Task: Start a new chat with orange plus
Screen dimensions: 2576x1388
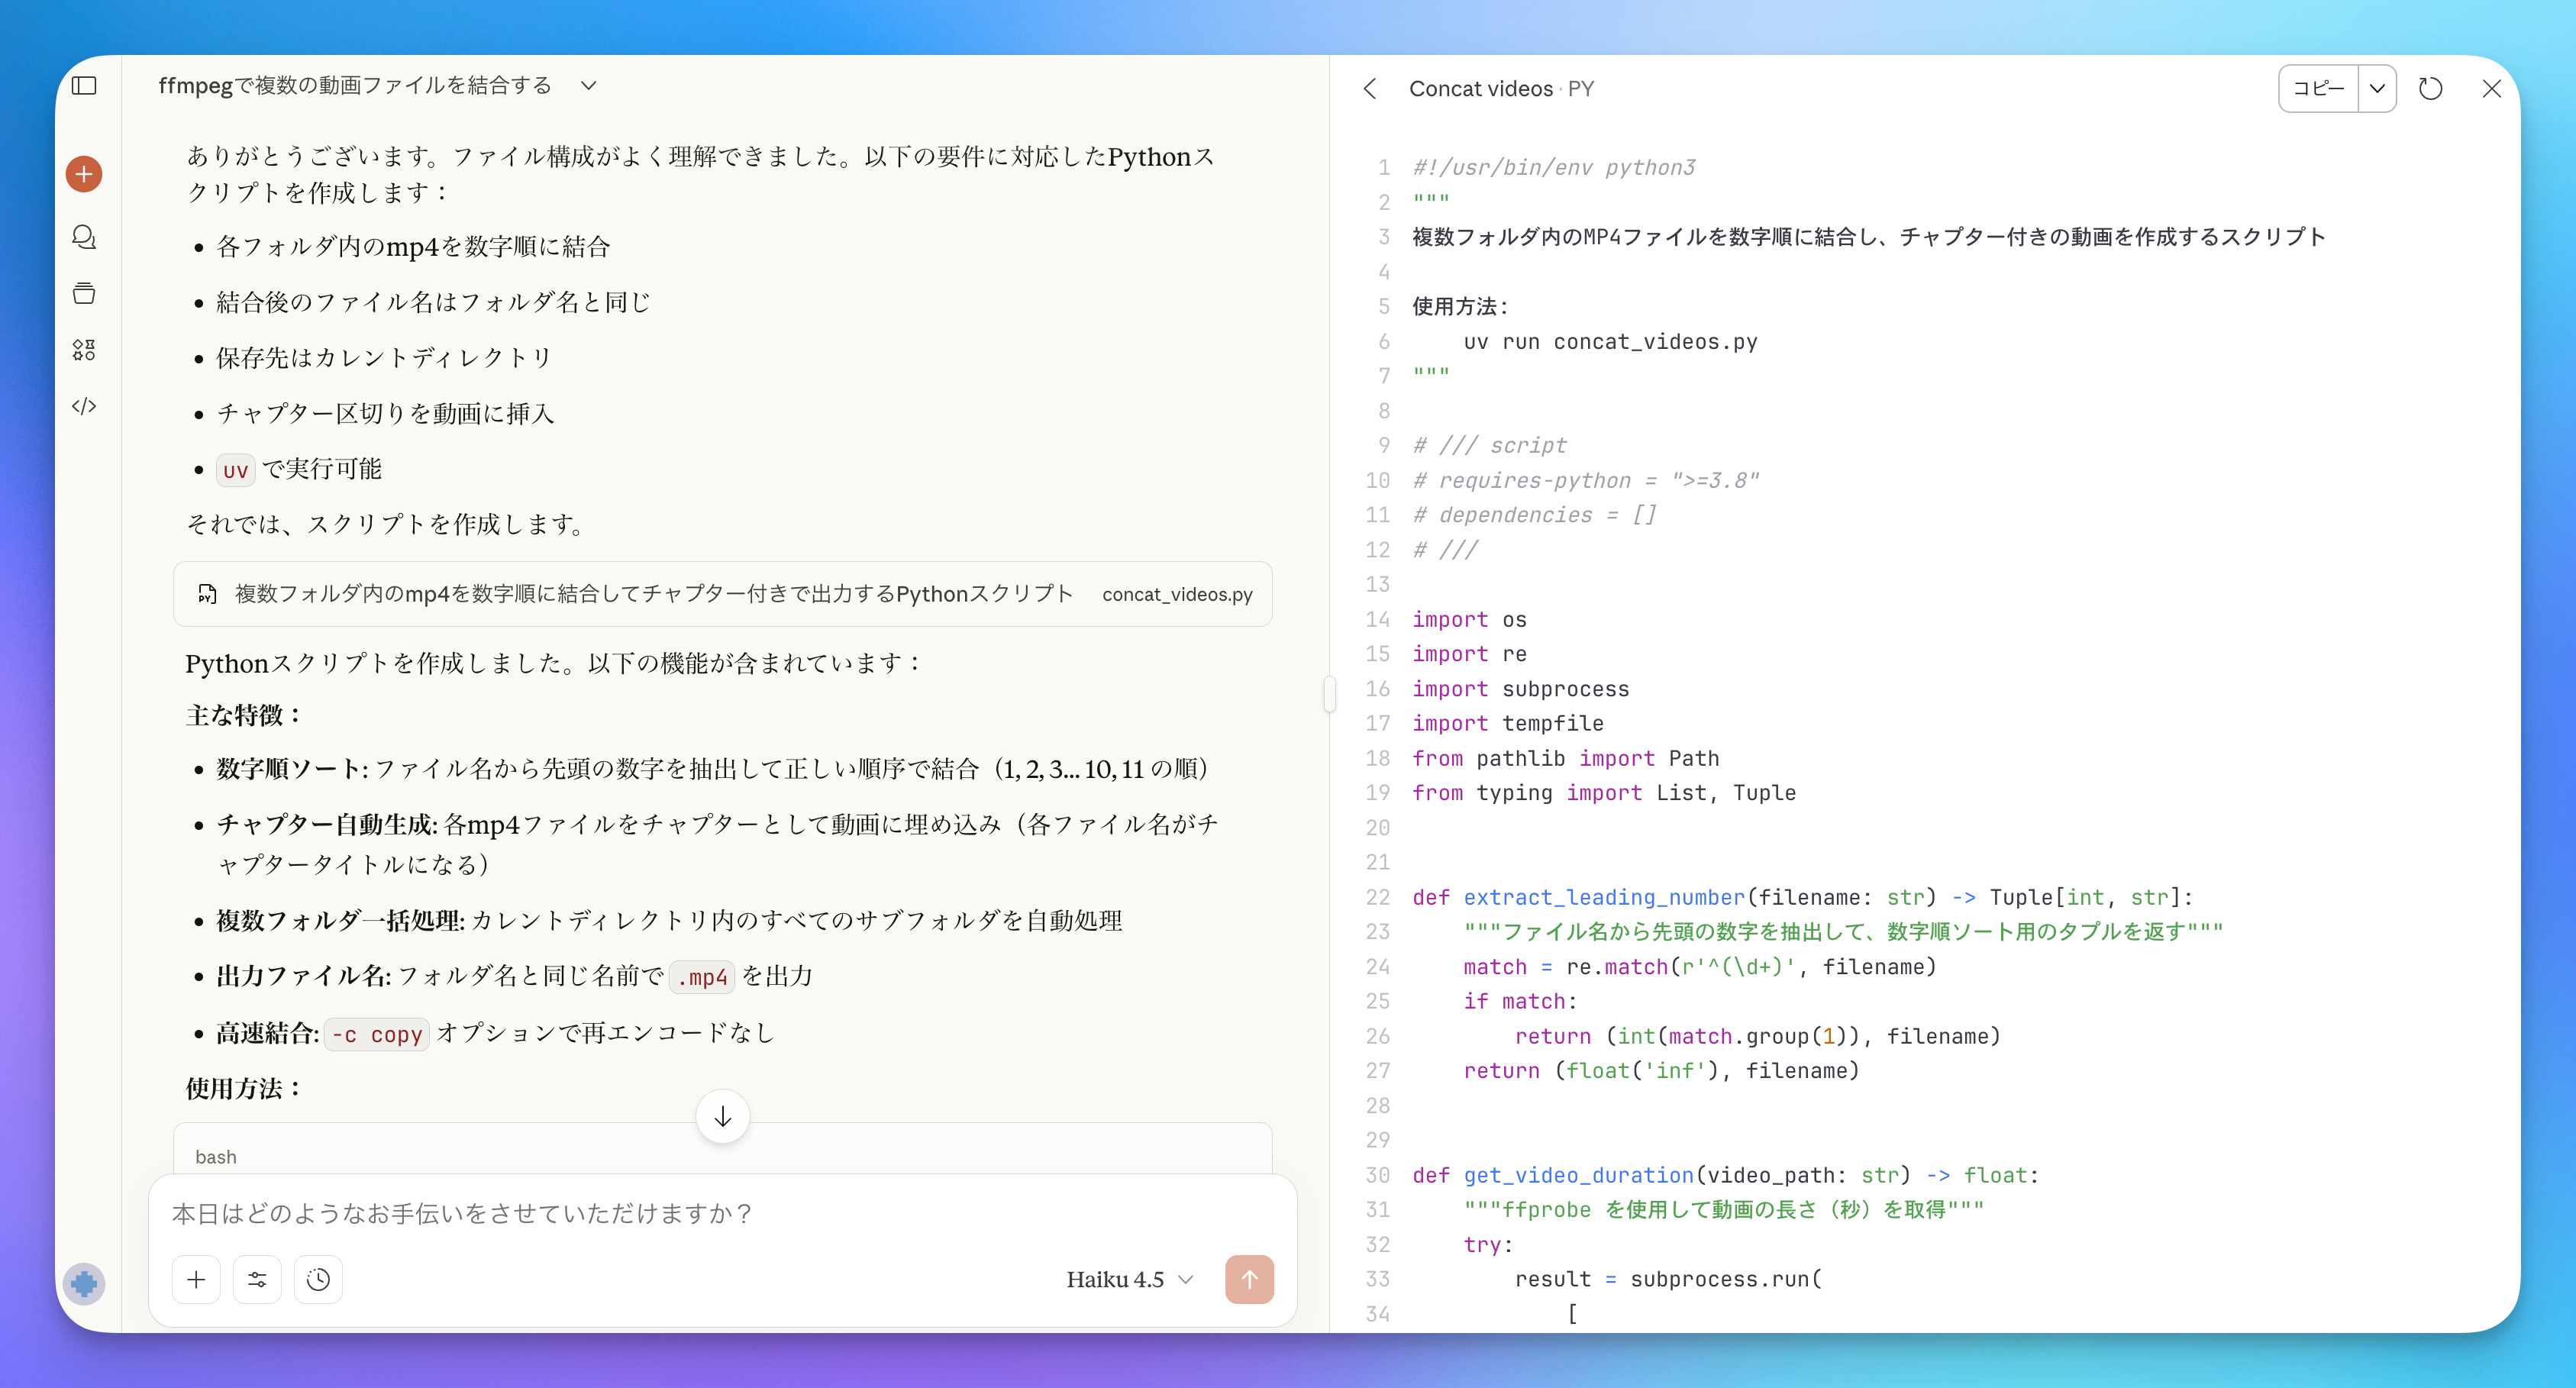Action: coord(84,174)
